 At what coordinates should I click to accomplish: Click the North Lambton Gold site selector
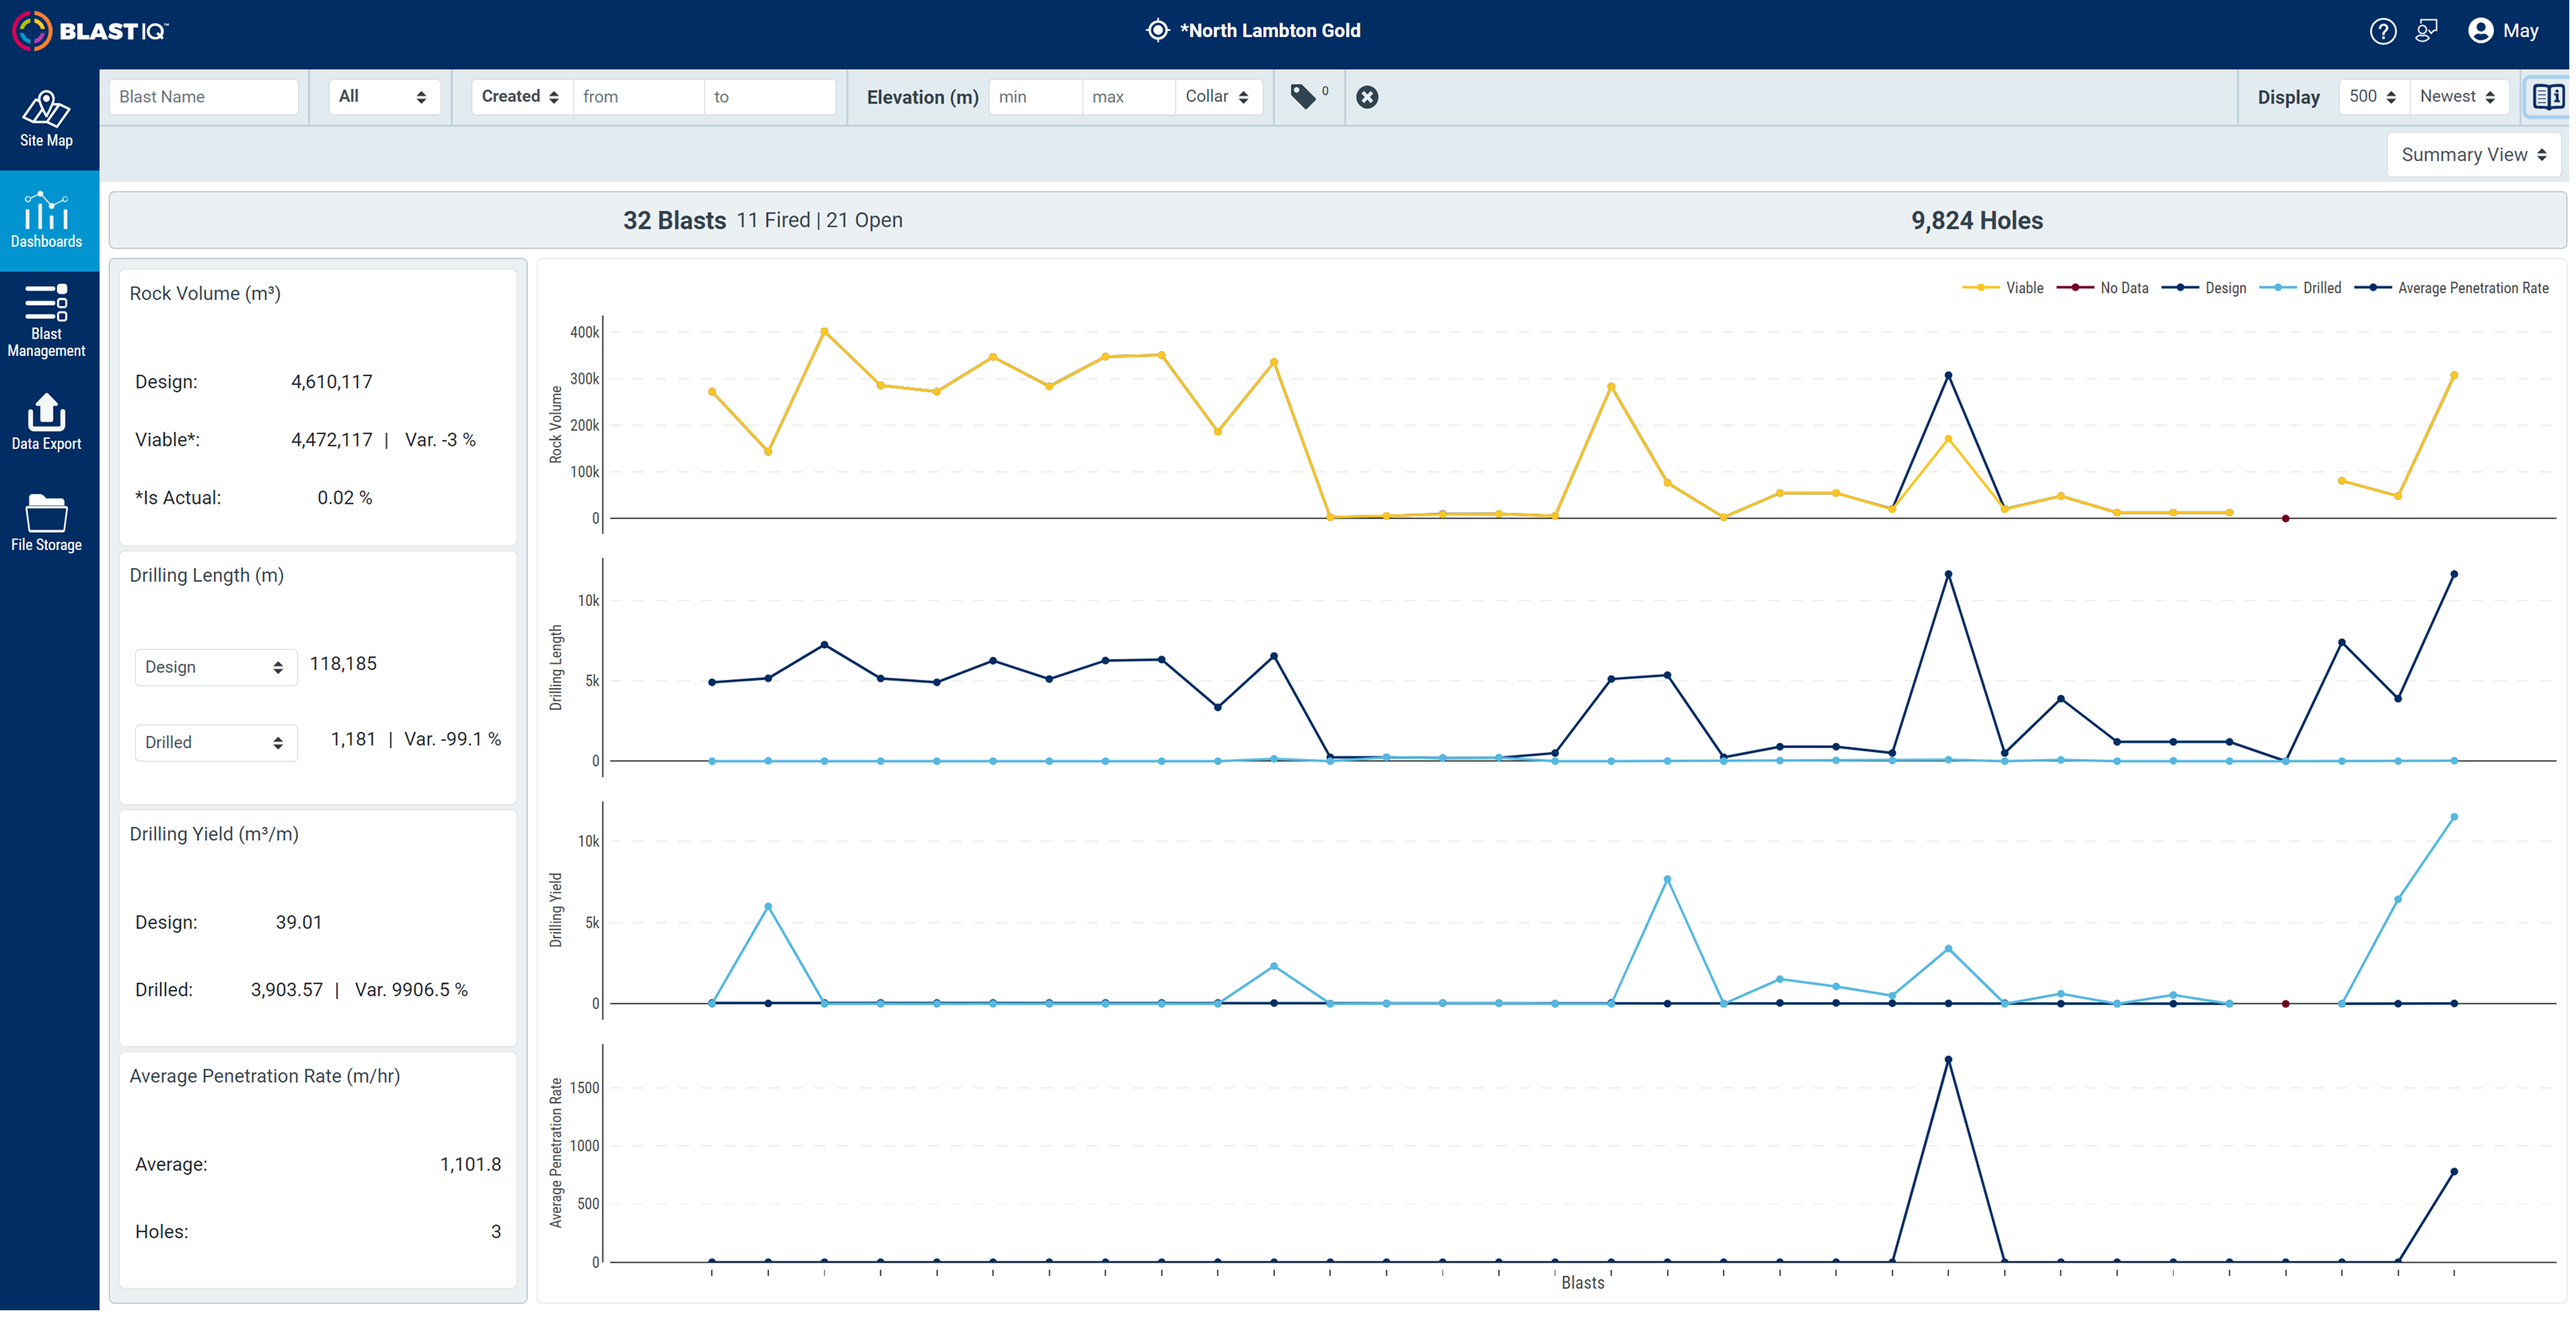pos(1253,31)
